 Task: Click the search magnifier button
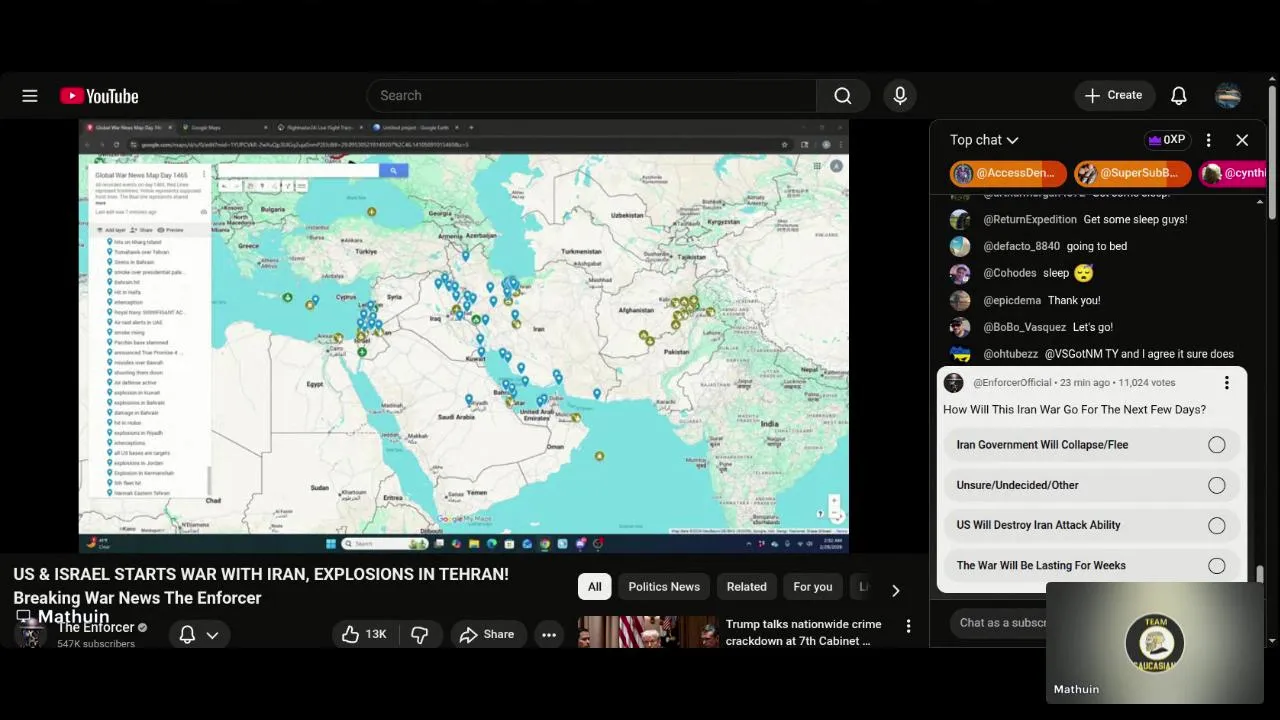(843, 96)
